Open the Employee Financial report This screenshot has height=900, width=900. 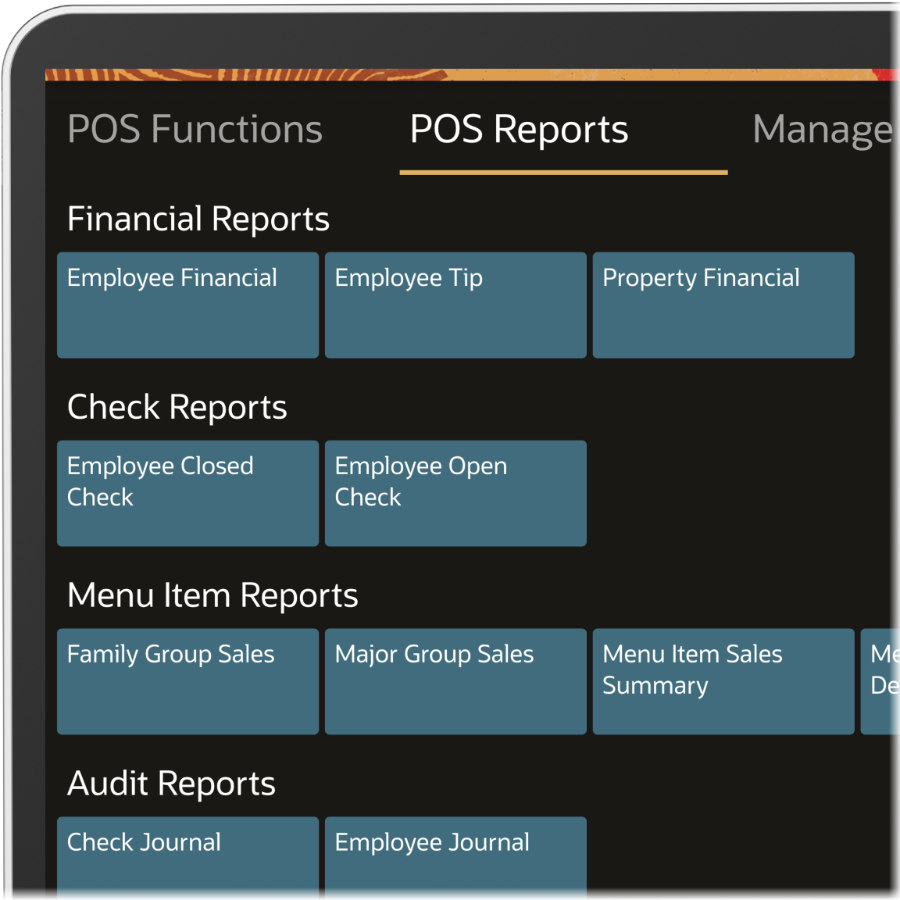188,305
